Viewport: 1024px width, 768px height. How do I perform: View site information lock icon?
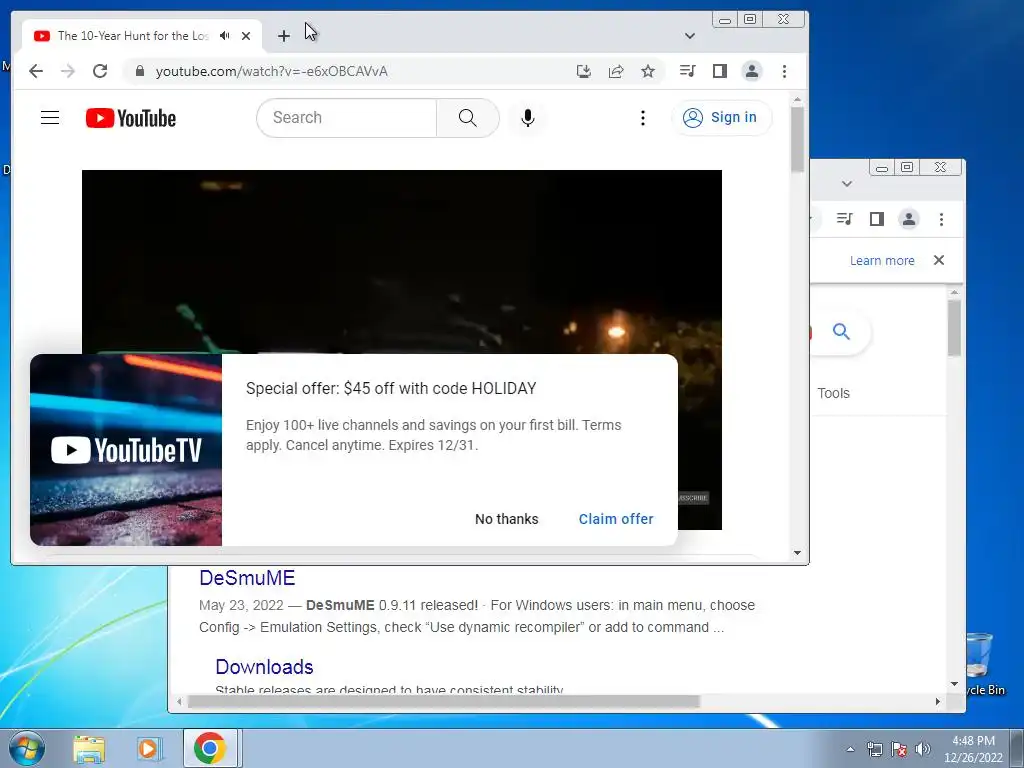point(139,71)
